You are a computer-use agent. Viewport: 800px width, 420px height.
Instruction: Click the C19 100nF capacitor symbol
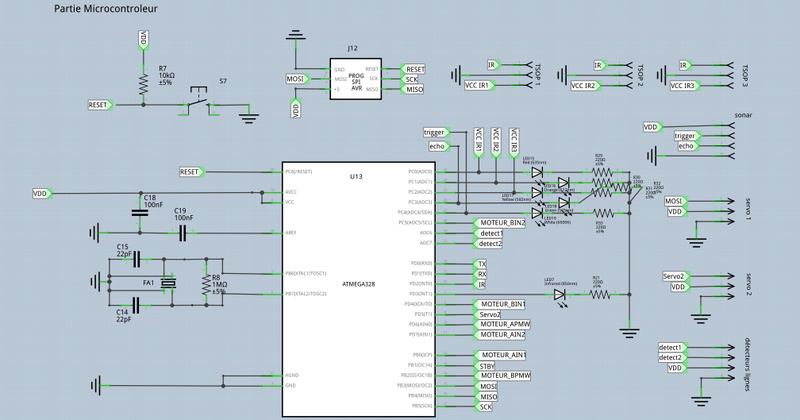tap(183, 233)
